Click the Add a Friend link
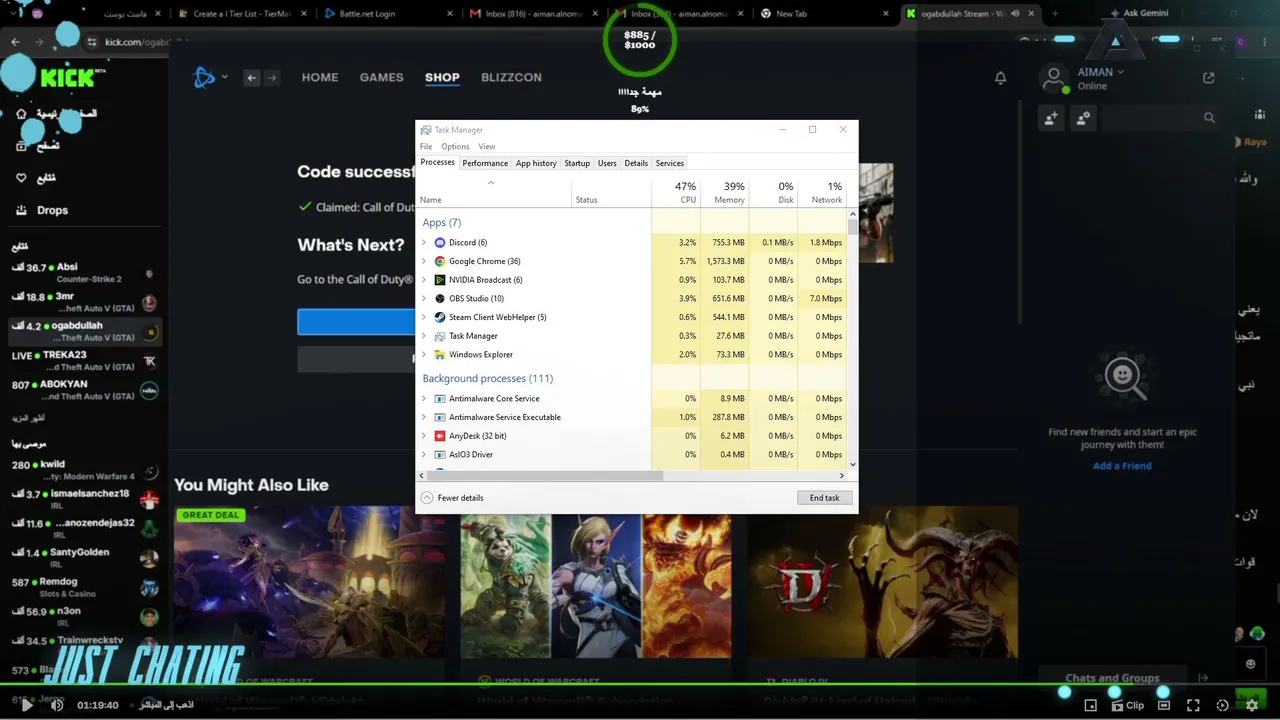 [x=1122, y=466]
